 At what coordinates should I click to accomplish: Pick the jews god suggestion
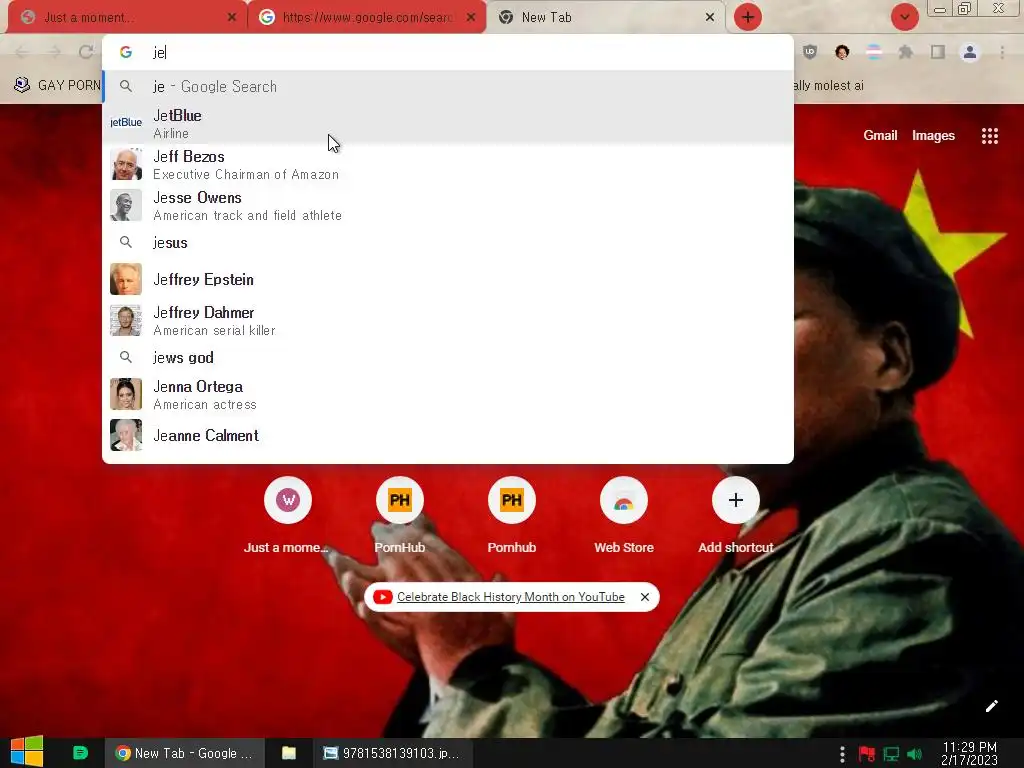448,357
